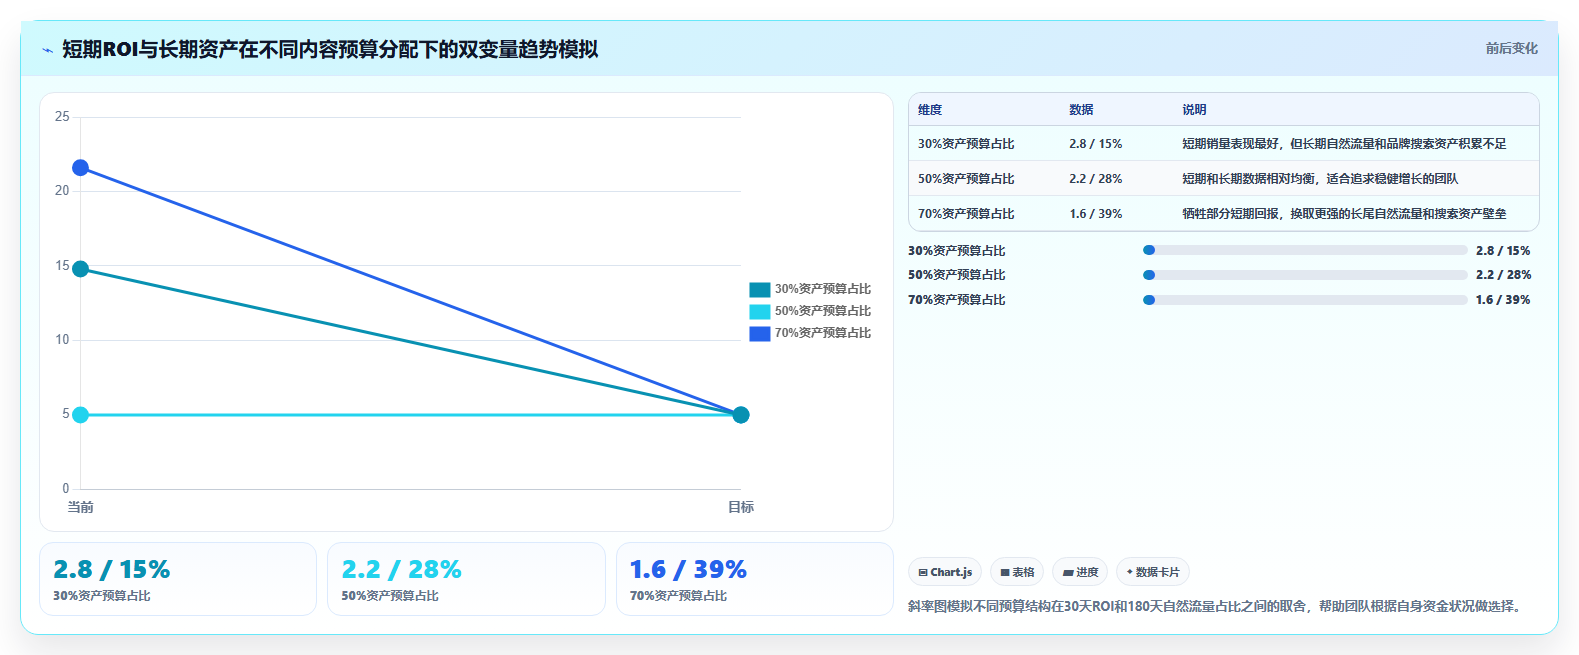
Task: Click the 当前 axis label
Action: coord(80,507)
